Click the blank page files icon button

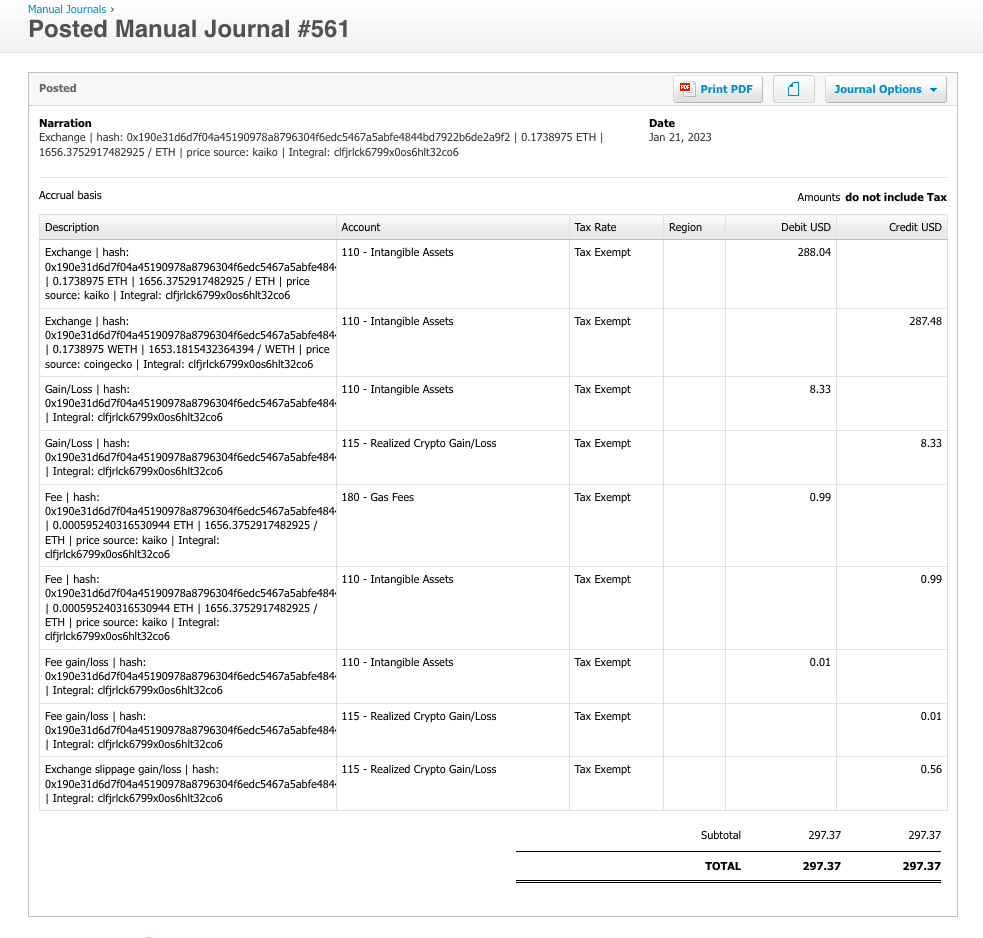[x=793, y=89]
